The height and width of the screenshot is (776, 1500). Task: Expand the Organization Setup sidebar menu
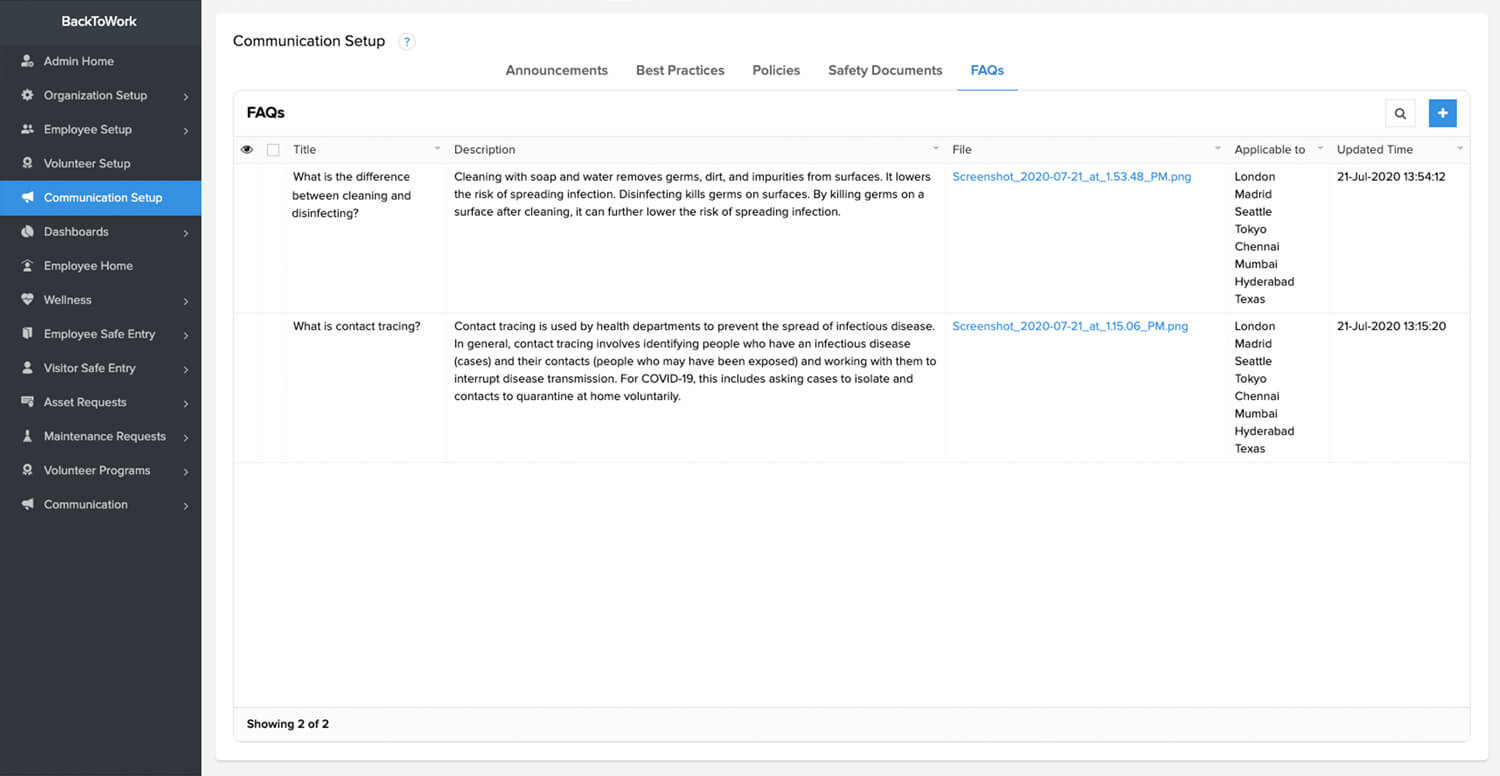[186, 96]
